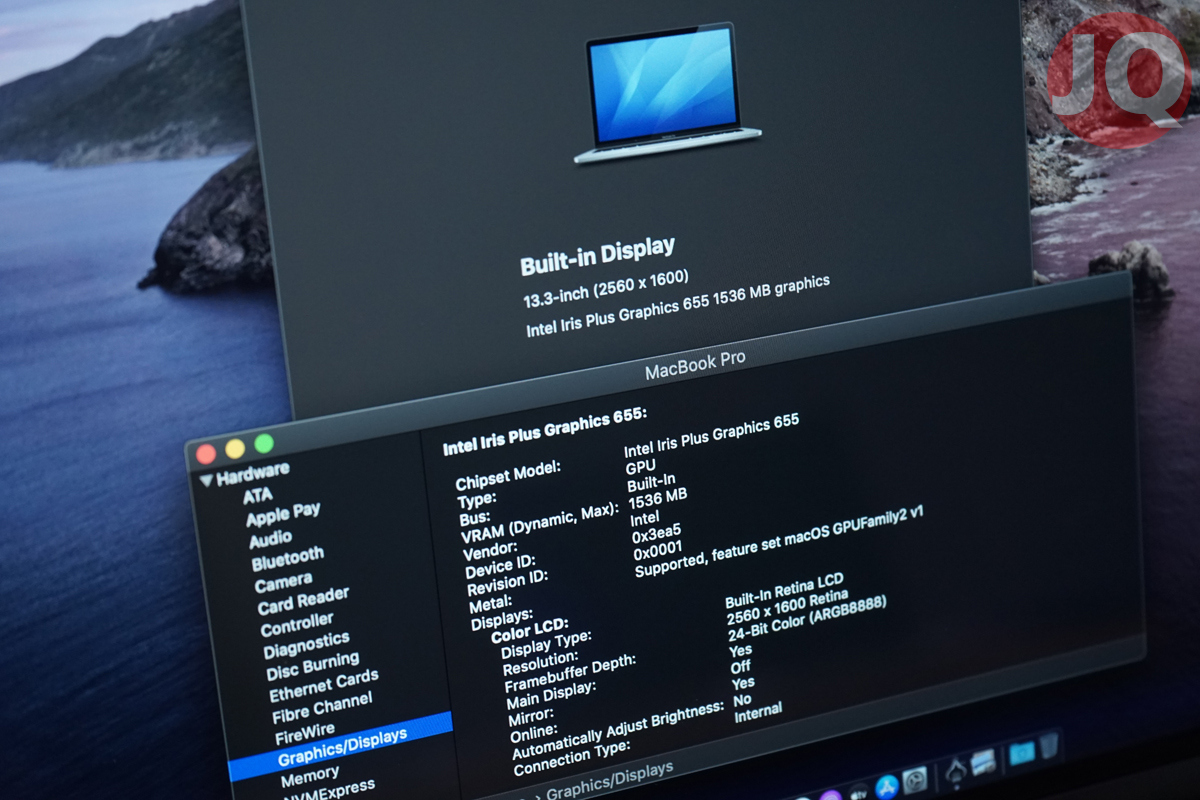Select the 'Built-In Retina LCD' value
Screen dimensions: 1200x800
(784, 591)
